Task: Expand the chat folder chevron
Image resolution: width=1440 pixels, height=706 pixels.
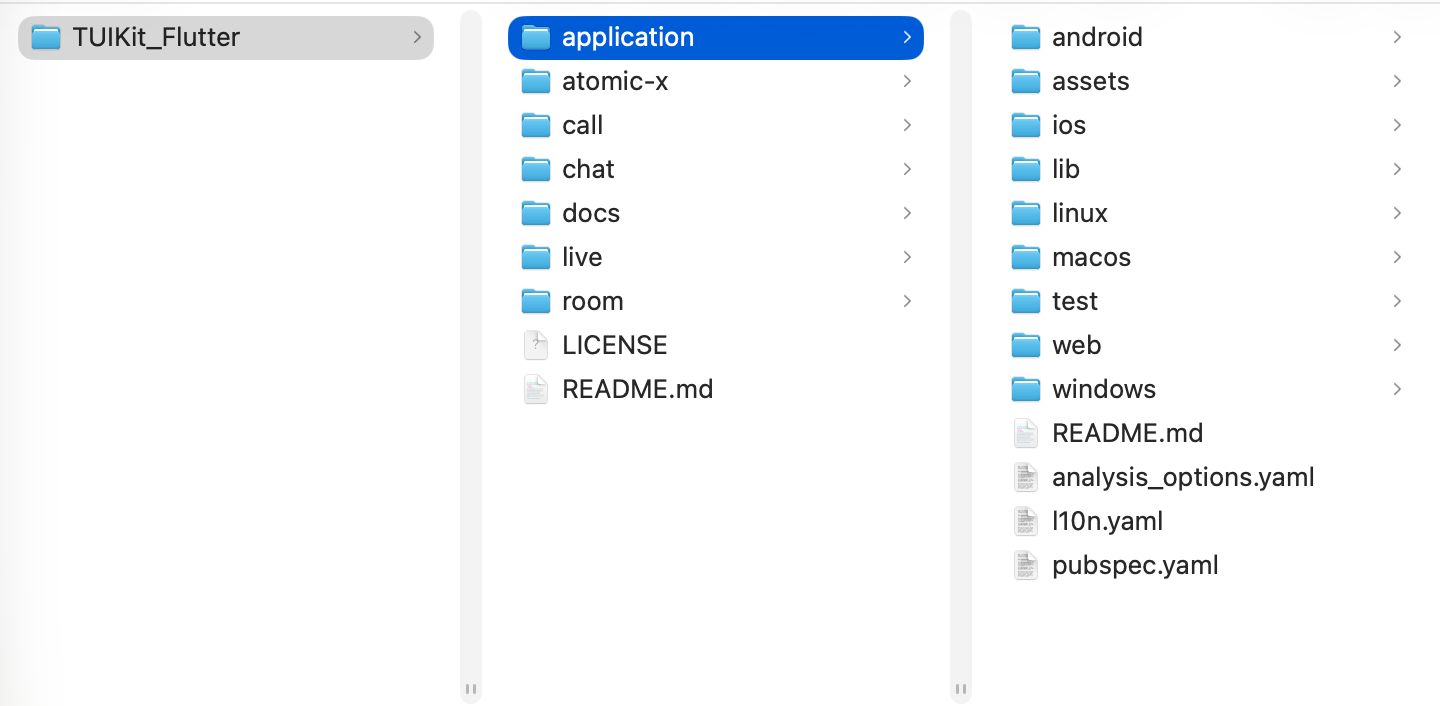Action: pos(907,170)
